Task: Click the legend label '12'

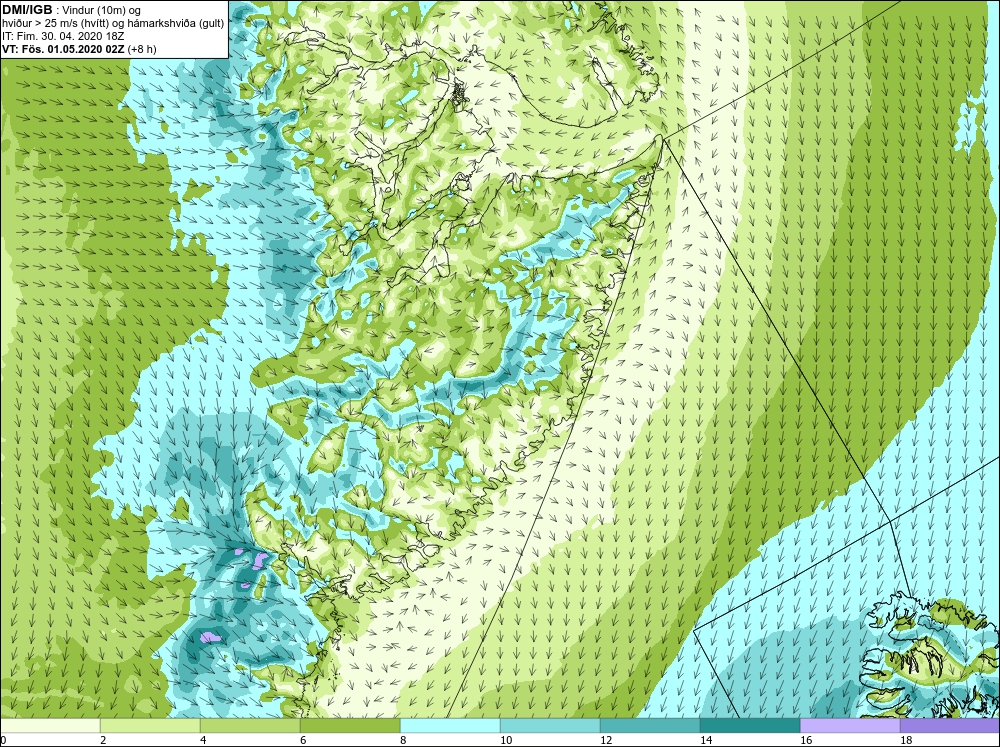Action: [607, 740]
